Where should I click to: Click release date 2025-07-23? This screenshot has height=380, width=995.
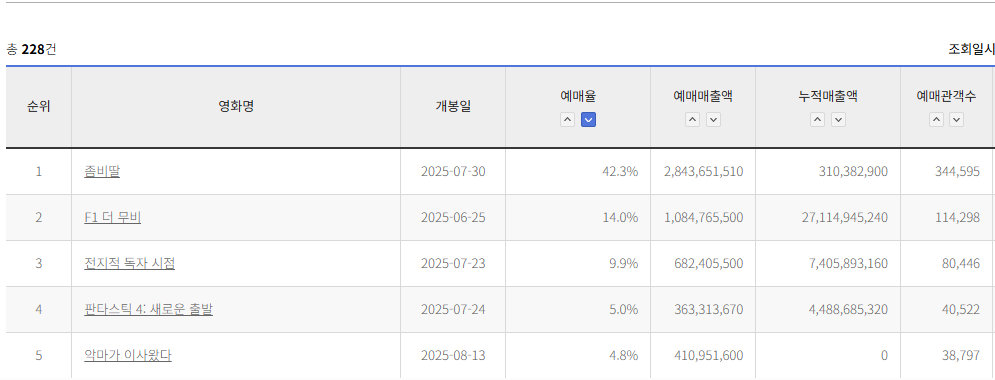453,263
